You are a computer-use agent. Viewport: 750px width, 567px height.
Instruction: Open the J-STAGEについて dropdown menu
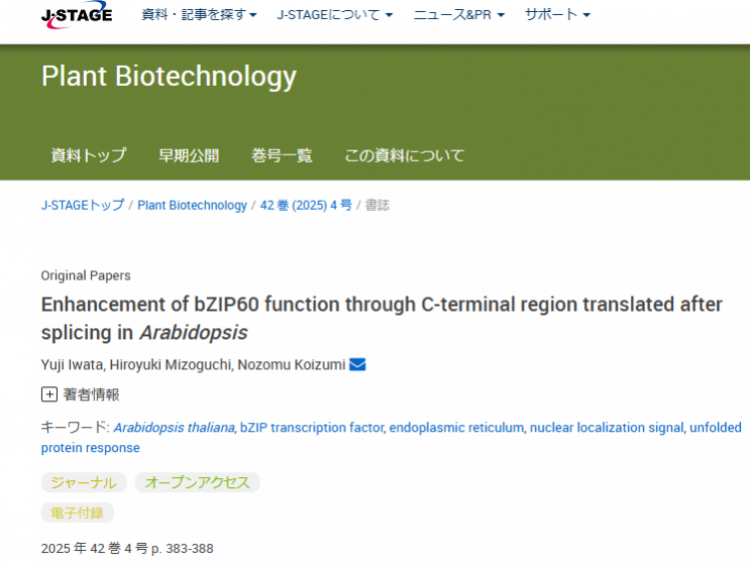(334, 15)
